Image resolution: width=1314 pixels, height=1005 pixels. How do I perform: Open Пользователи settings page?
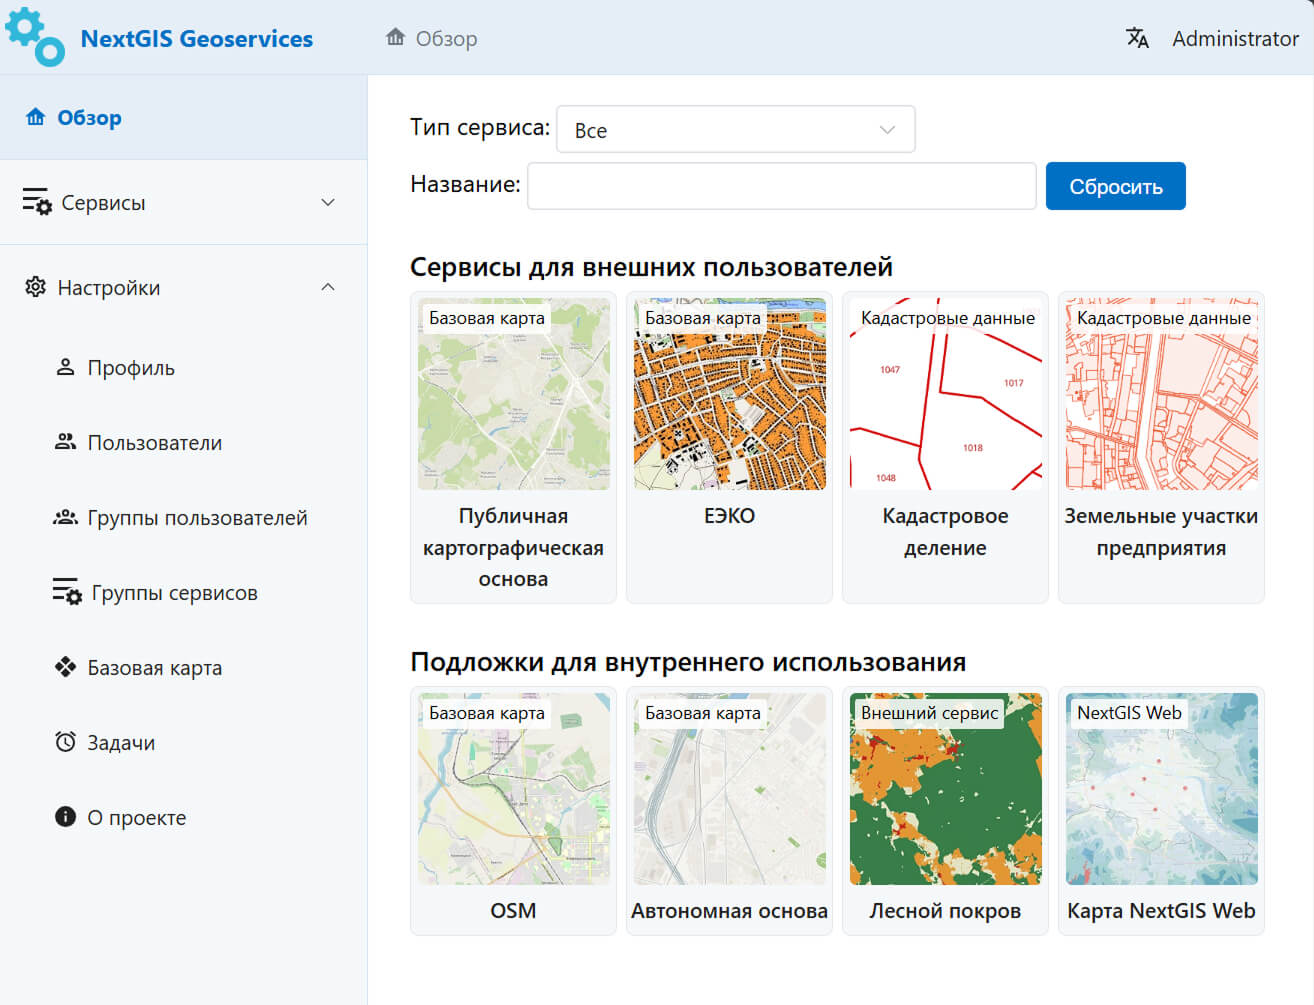[183, 442]
